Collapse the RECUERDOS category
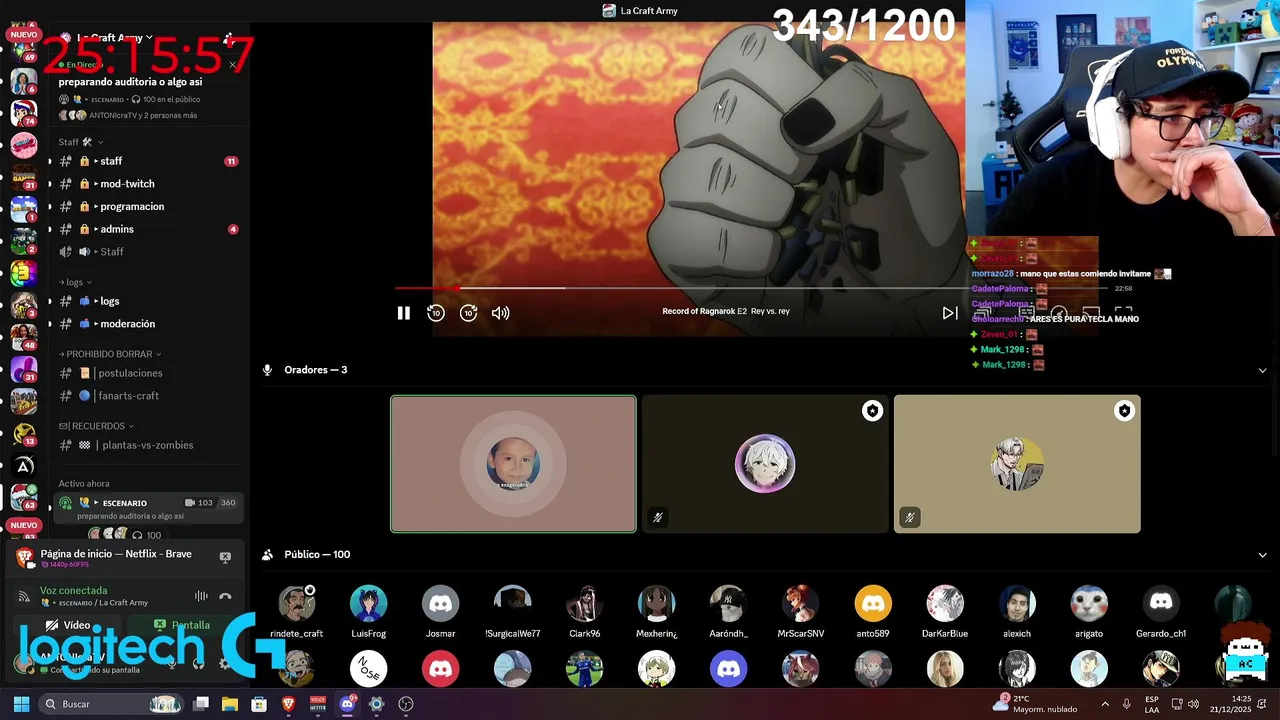Screen dimensions: 1280x720 pos(96,426)
